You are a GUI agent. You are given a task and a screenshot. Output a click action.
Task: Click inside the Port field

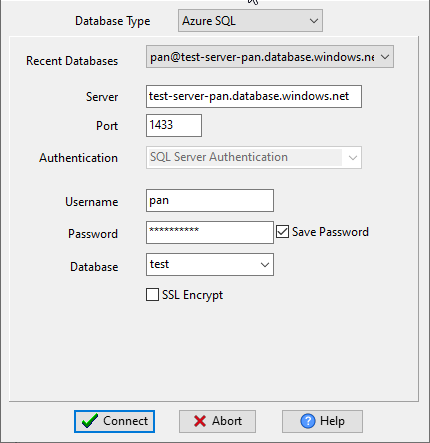pyautogui.click(x=174, y=125)
